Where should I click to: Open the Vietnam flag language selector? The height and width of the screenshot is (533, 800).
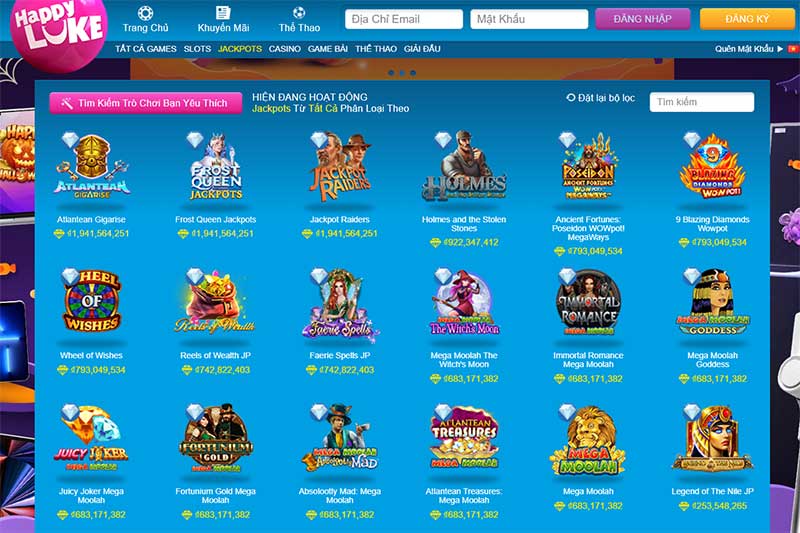793,49
